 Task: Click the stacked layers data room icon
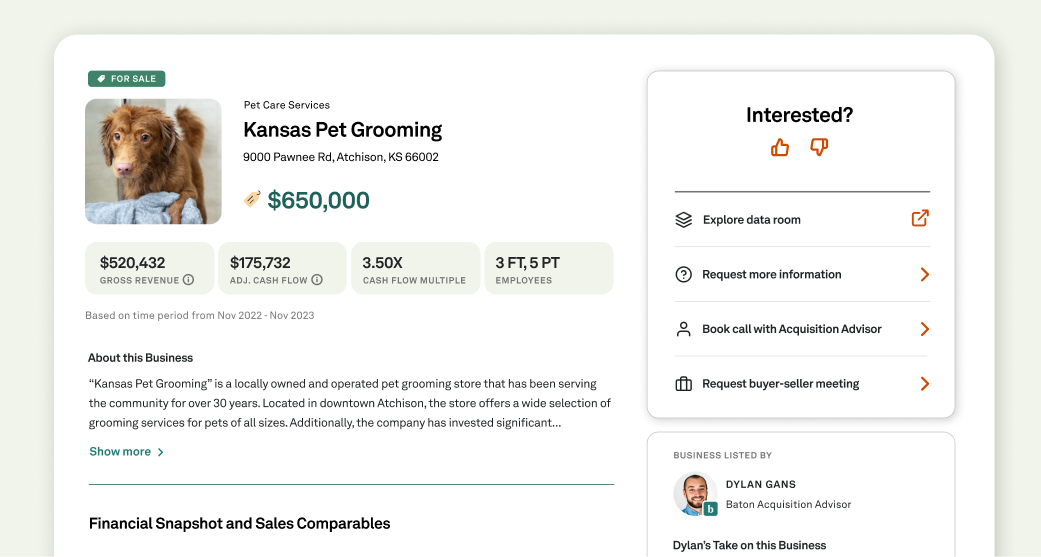684,220
